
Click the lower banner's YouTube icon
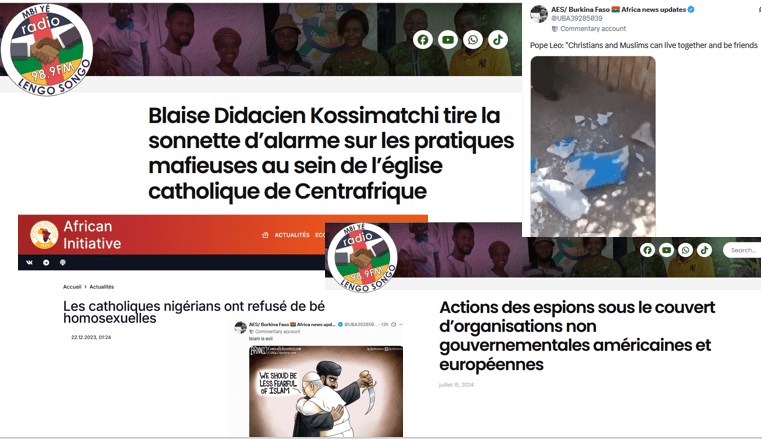[666, 250]
